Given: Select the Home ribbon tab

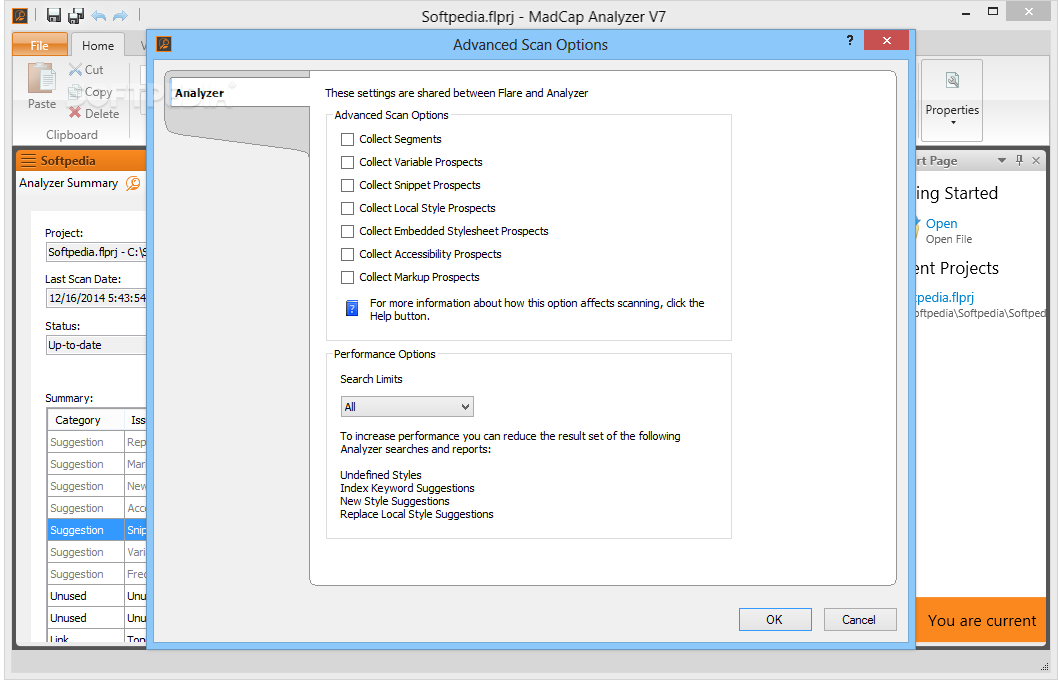Looking at the screenshot, I should 98,45.
